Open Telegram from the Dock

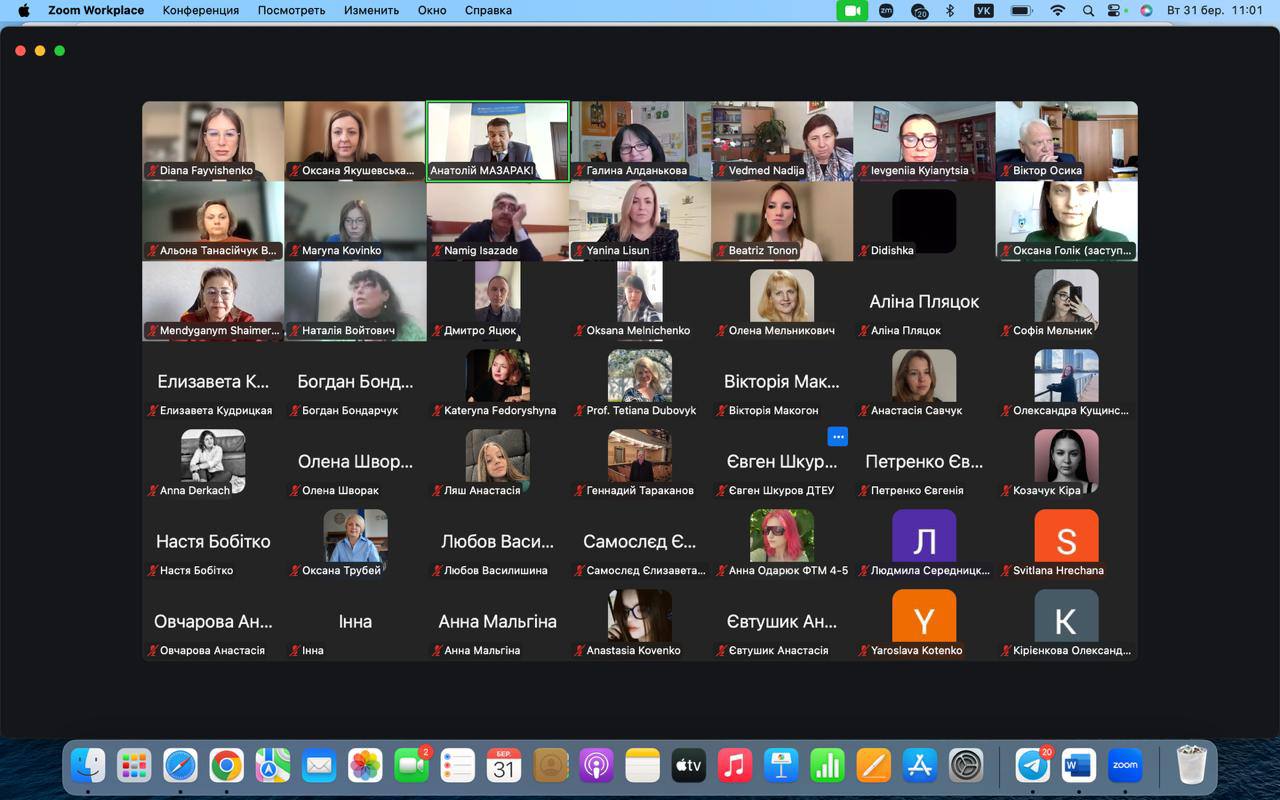[x=1033, y=766]
